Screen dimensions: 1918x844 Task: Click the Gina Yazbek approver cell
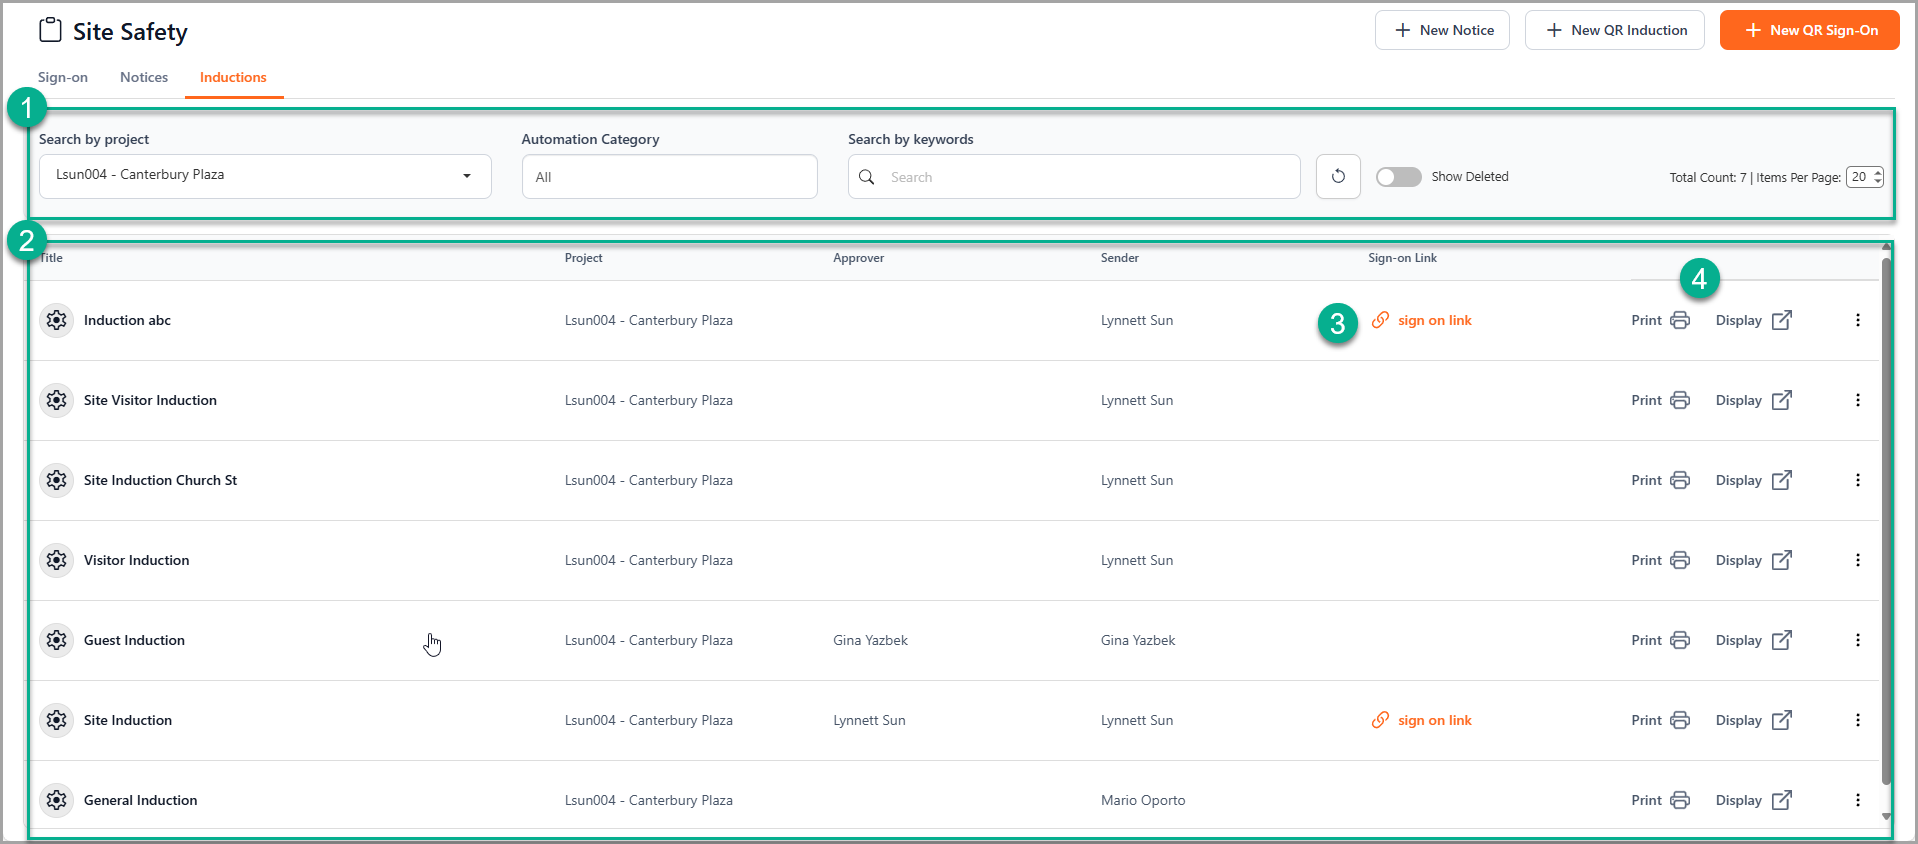pyautogui.click(x=870, y=640)
